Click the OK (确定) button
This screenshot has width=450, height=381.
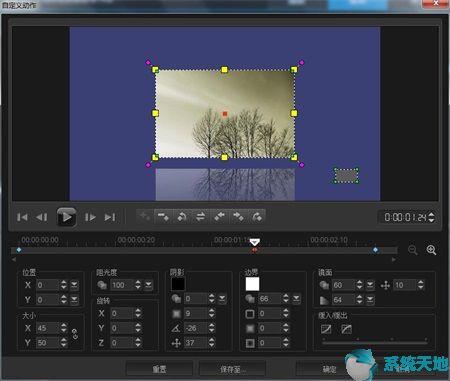tap(329, 369)
